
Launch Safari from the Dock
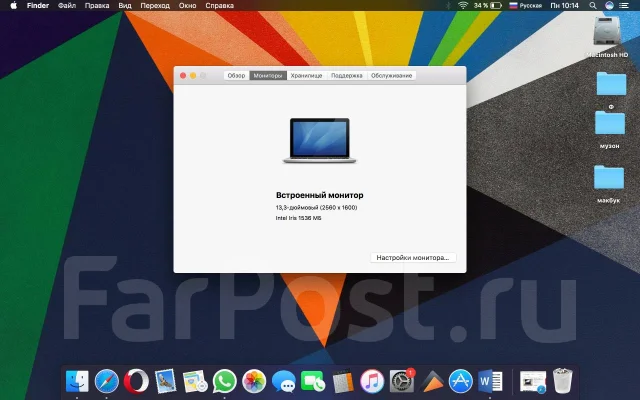(107, 381)
